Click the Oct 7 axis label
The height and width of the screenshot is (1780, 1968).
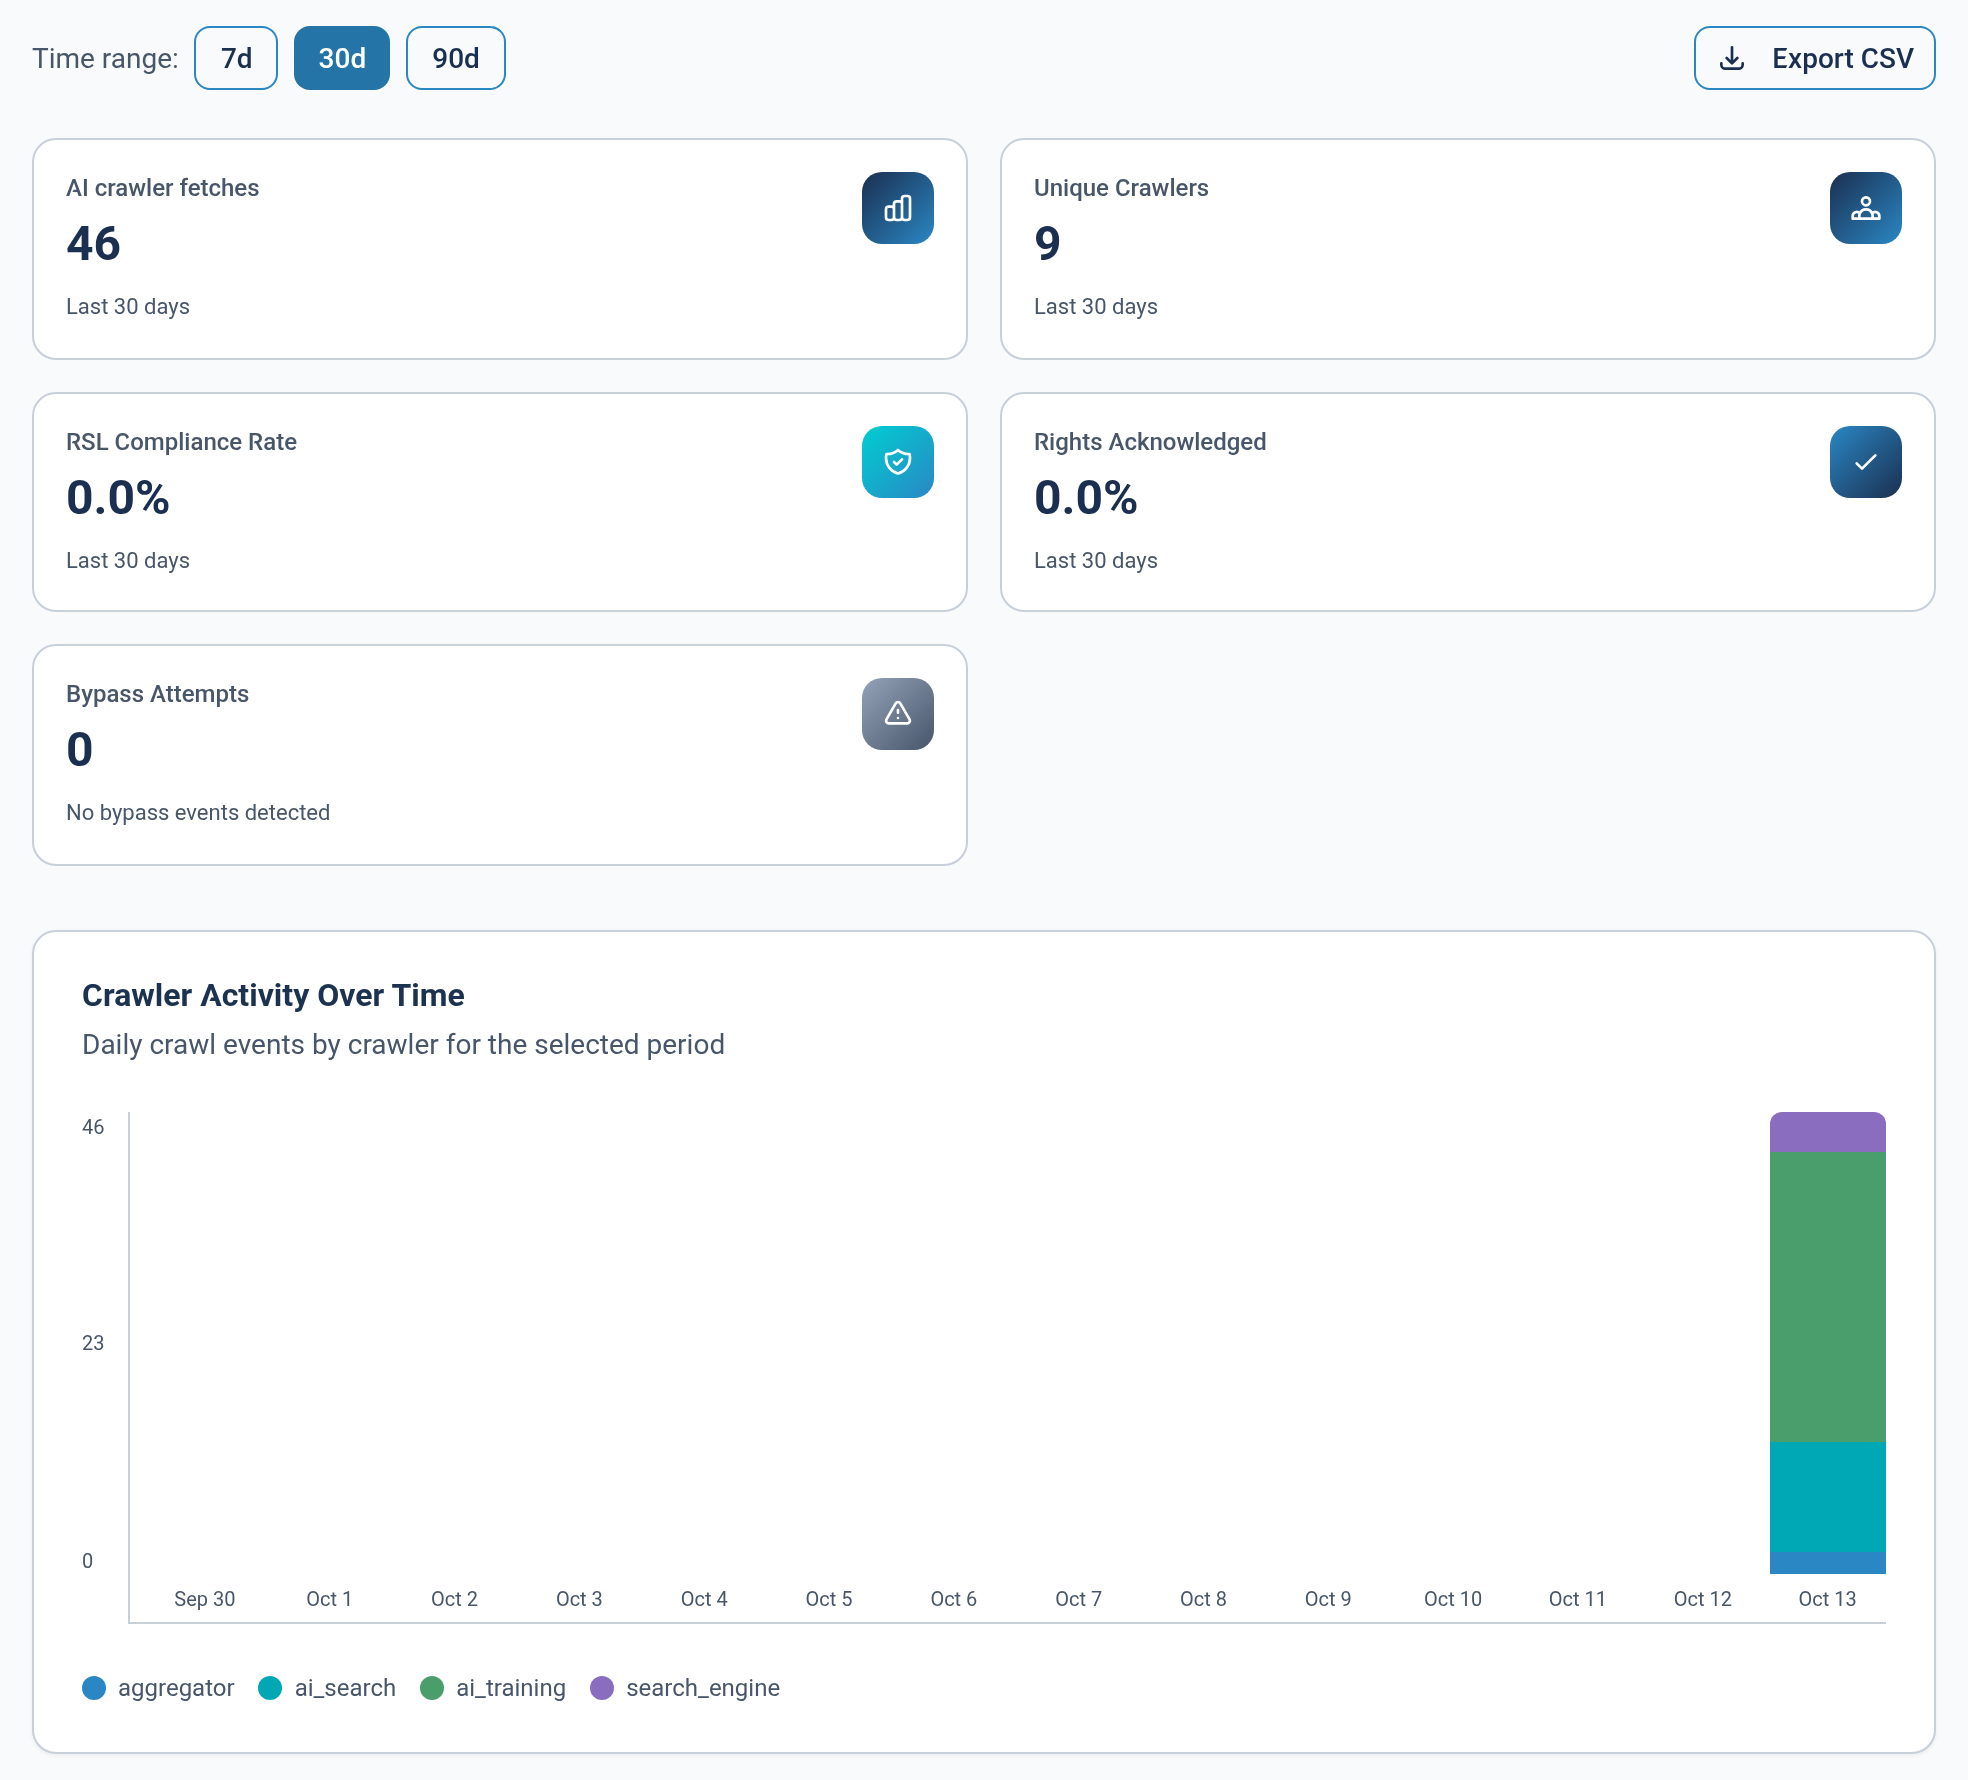point(1078,1599)
